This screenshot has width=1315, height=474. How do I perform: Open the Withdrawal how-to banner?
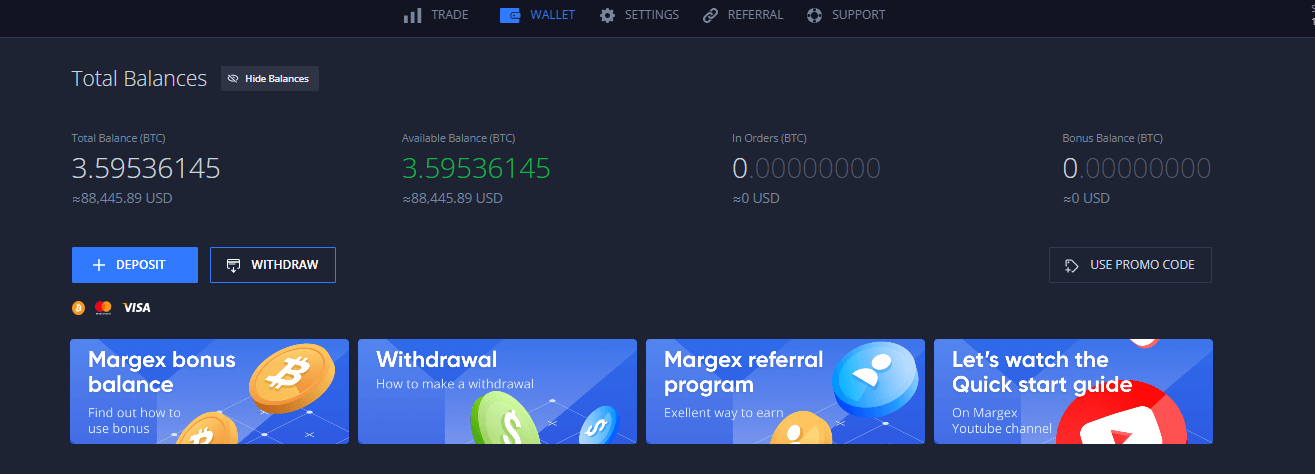click(497, 391)
